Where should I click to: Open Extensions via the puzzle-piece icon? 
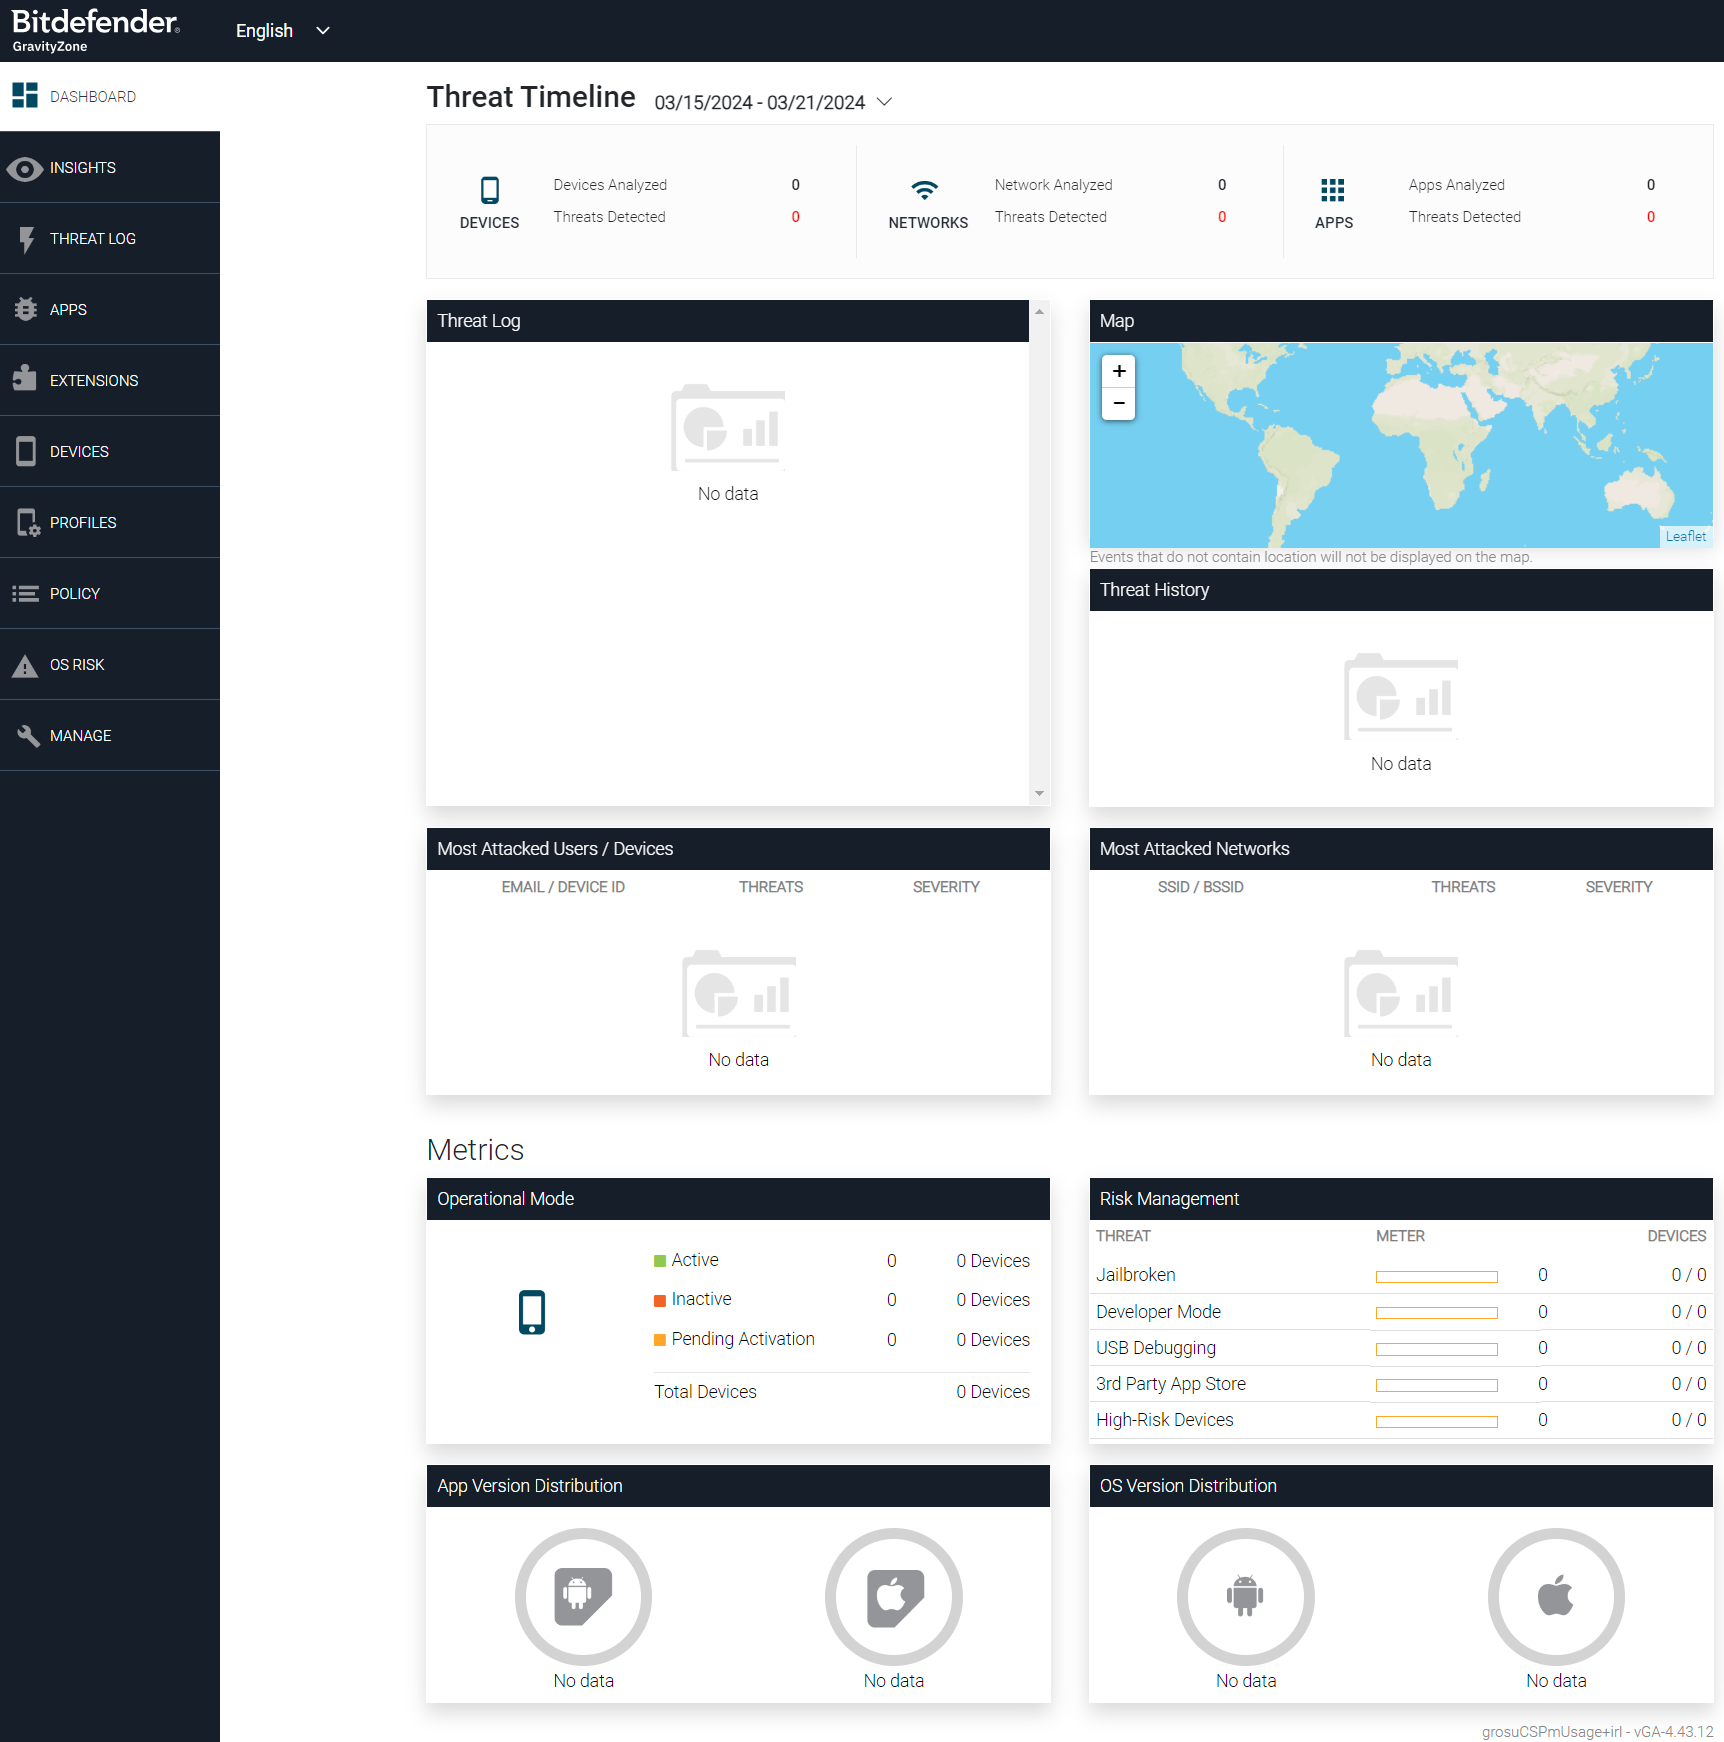point(25,380)
